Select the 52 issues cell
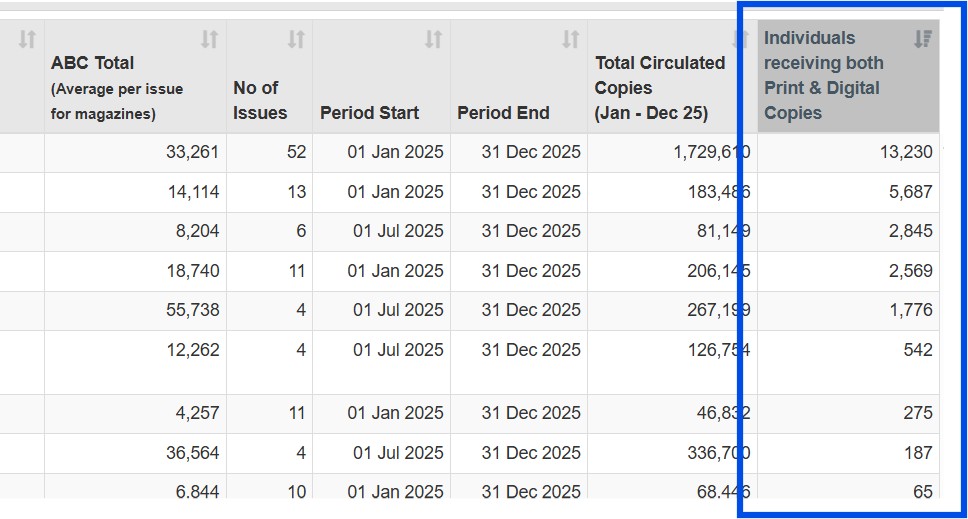968x519 pixels. tap(296, 152)
